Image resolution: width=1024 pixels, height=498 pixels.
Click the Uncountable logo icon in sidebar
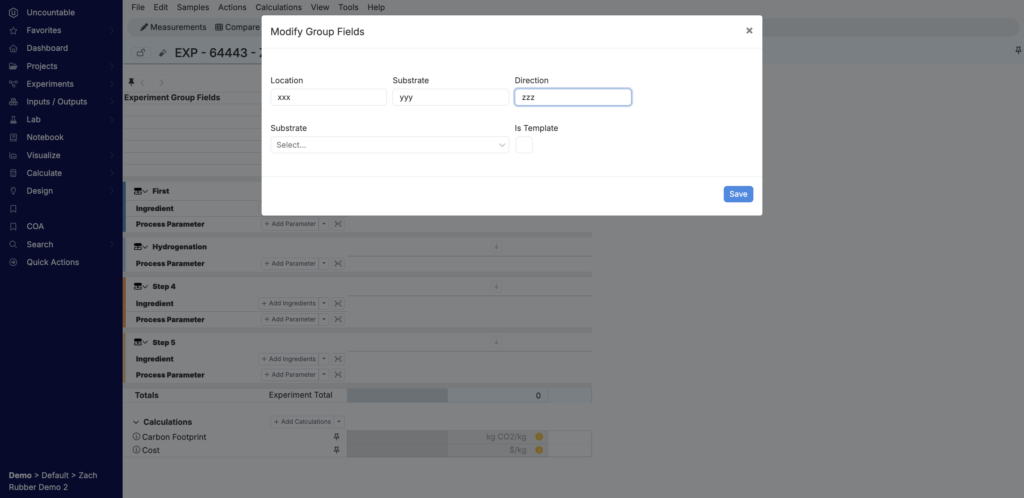coord(13,12)
